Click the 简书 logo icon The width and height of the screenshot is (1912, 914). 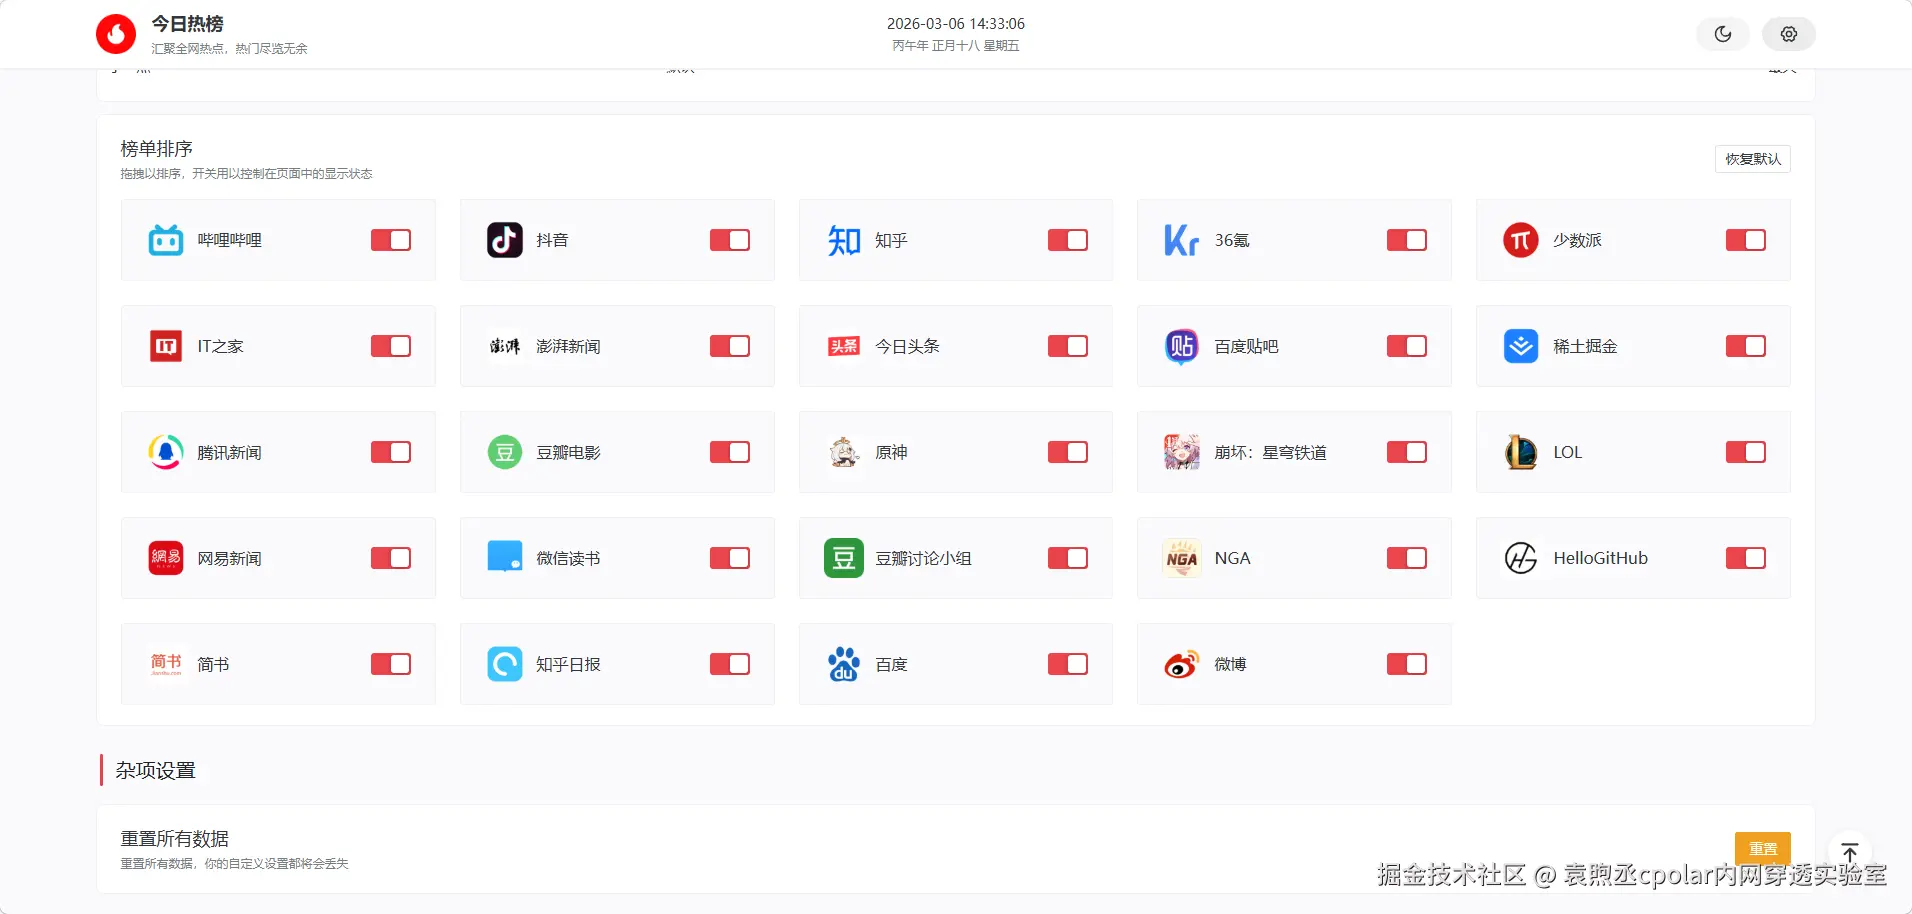(x=166, y=664)
